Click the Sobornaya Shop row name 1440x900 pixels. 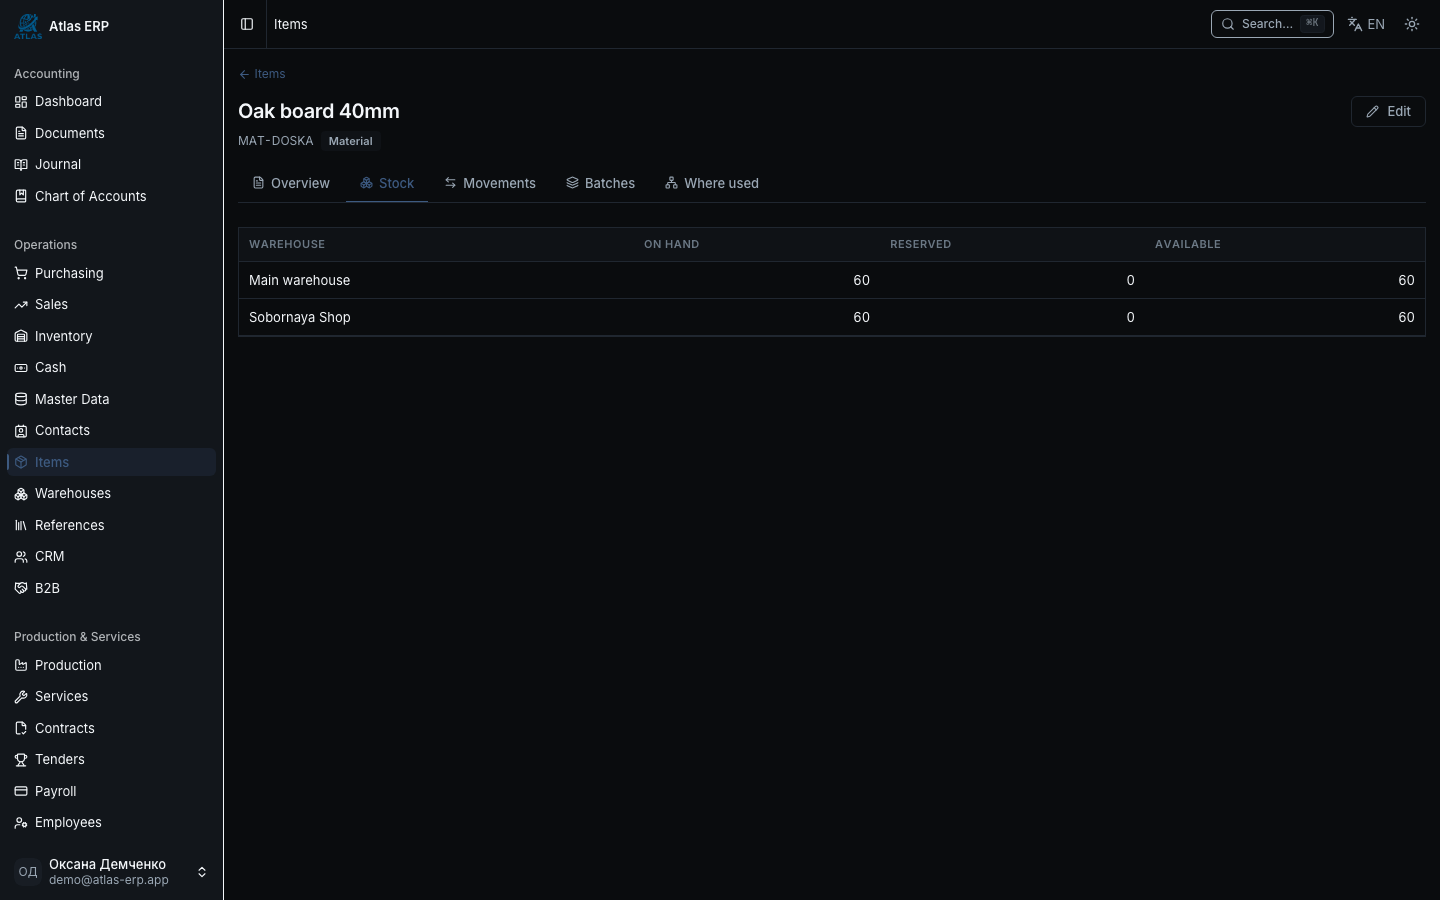[x=299, y=317]
